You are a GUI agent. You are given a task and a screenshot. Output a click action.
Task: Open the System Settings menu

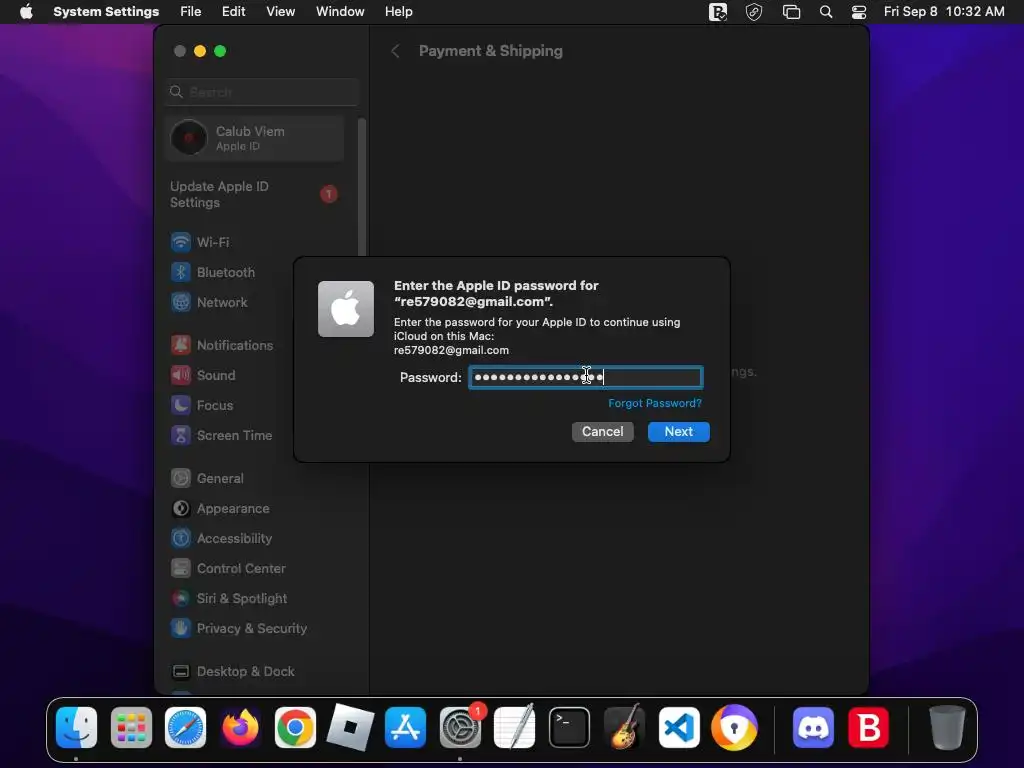click(106, 12)
